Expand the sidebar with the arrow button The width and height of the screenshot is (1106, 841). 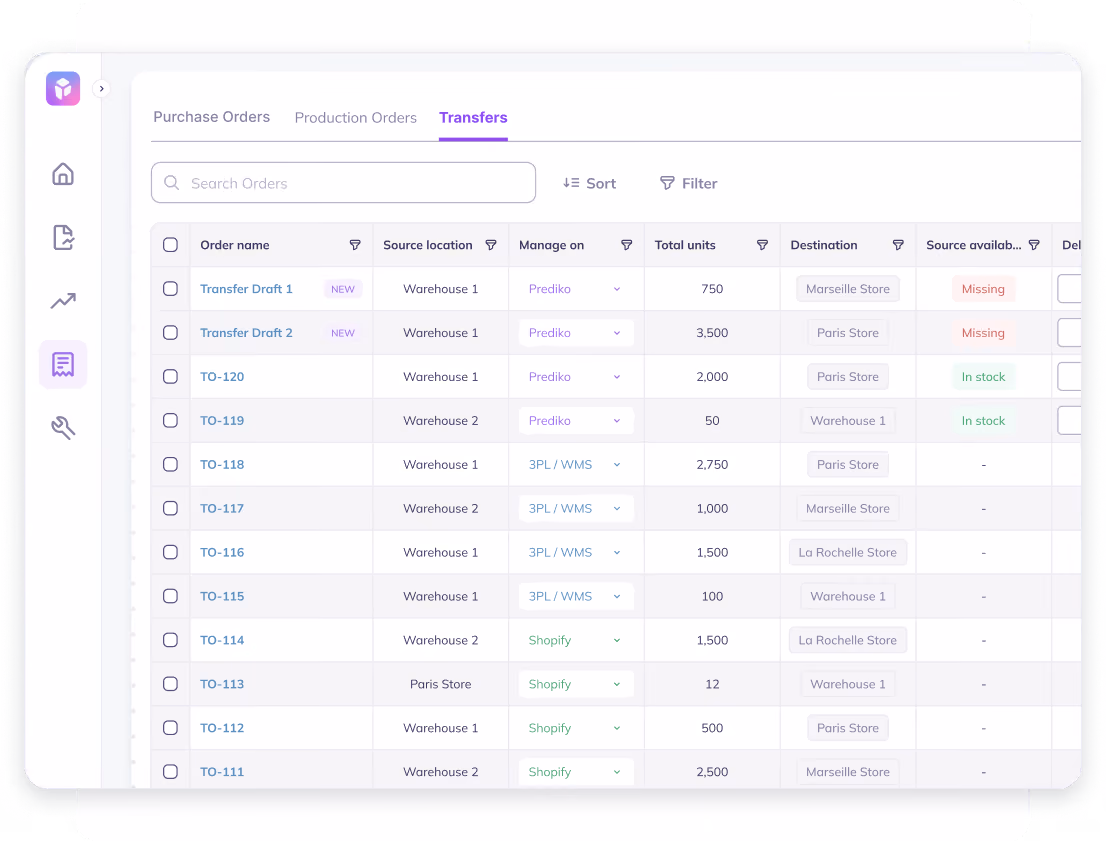(102, 89)
